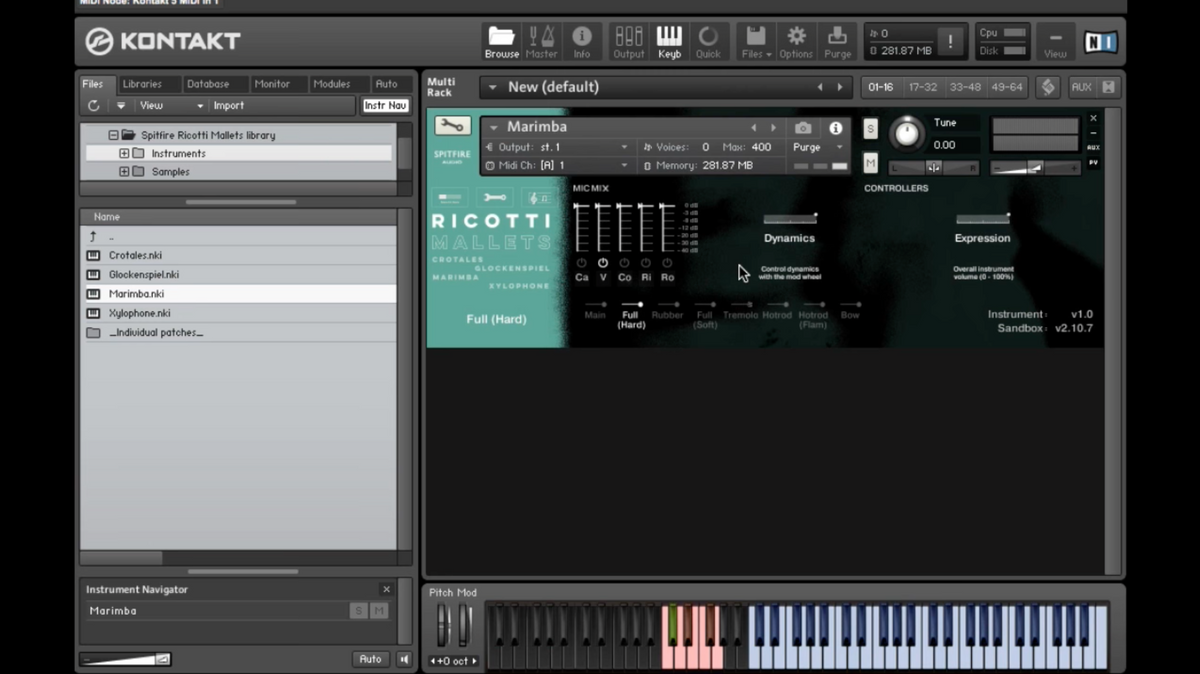Open the Output mixer section
The width and height of the screenshot is (1200, 674).
pos(628,42)
